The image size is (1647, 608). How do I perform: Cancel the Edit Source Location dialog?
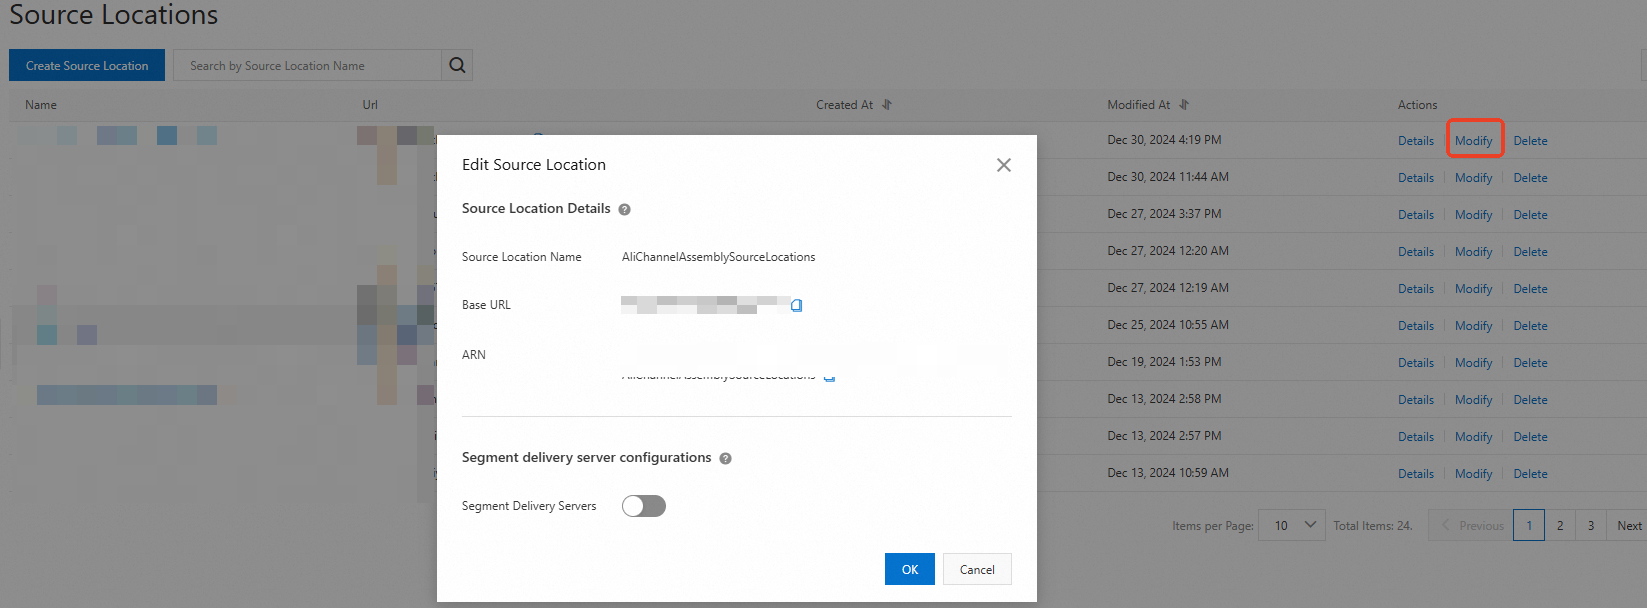pyautogui.click(x=977, y=569)
